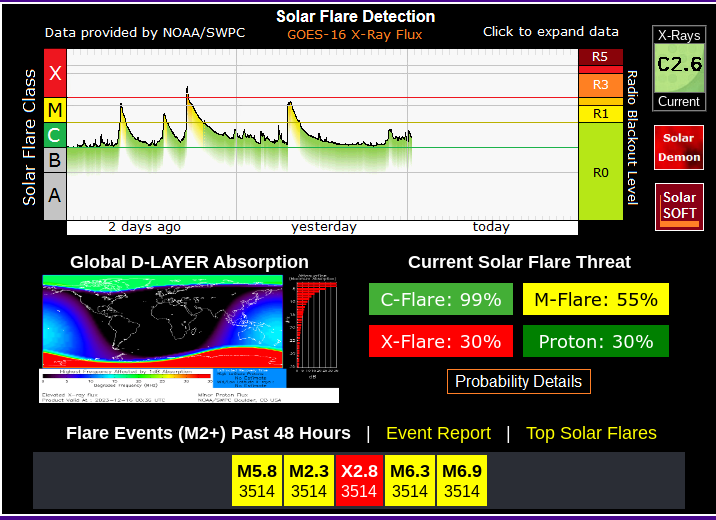Image resolution: width=716 pixels, height=520 pixels.
Task: Click the 'Click to expand data' text
Action: pos(551,32)
